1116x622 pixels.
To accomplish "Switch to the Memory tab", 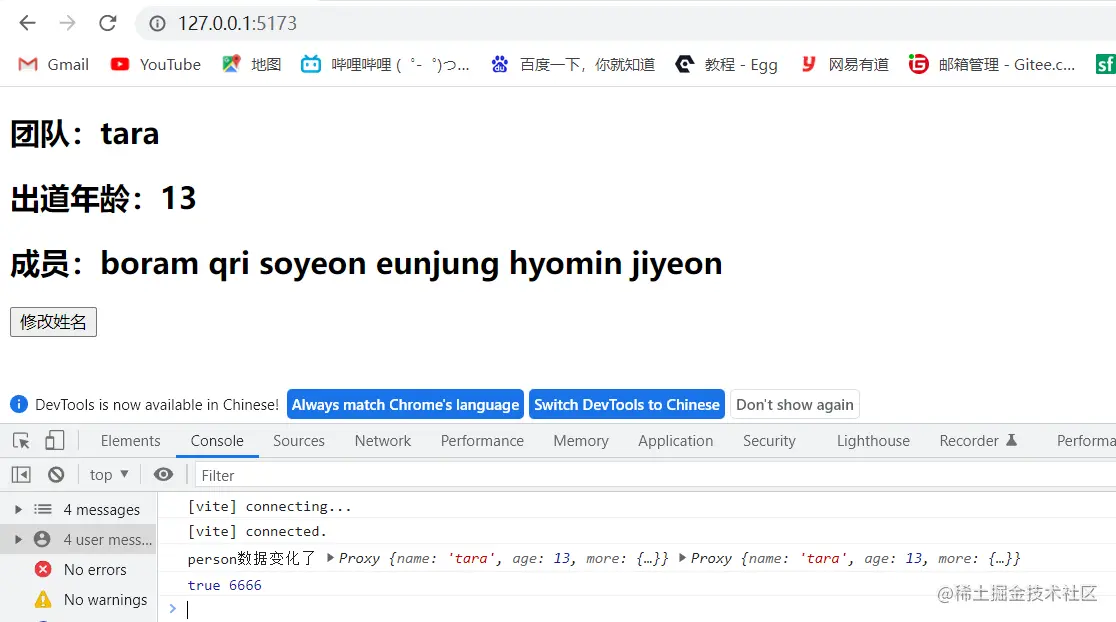I will click(x=581, y=441).
